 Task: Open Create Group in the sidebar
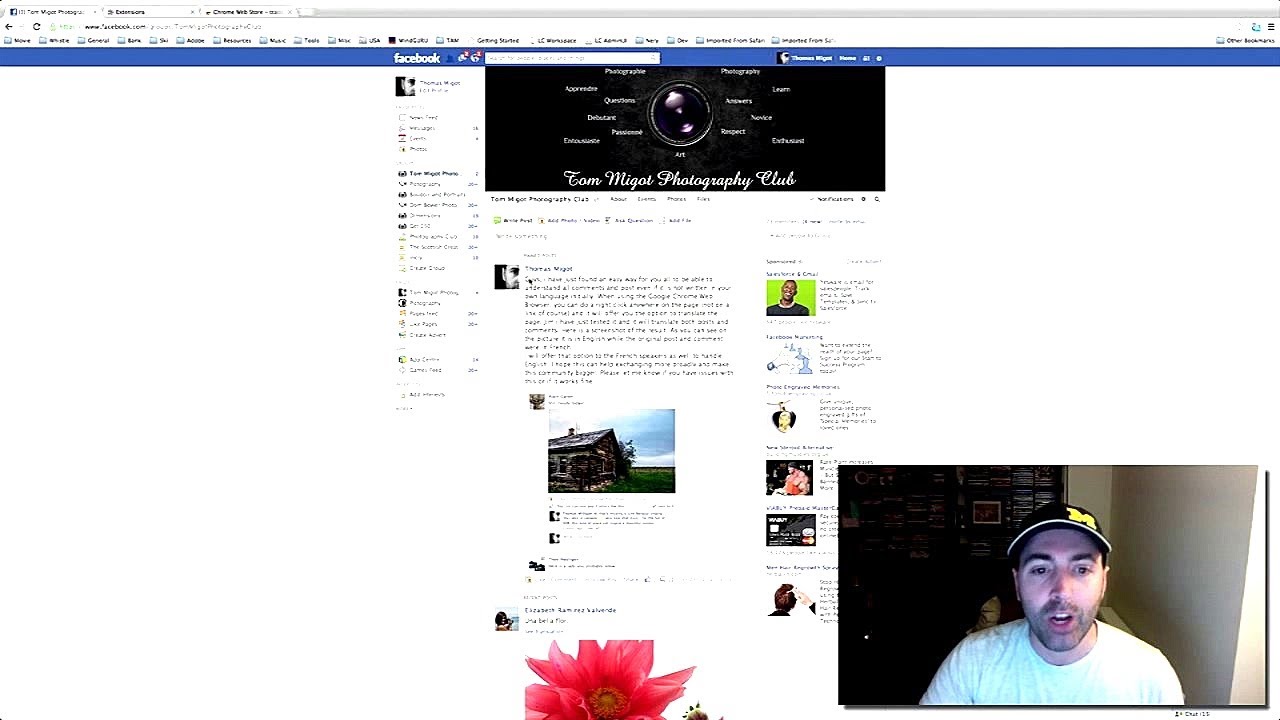(x=427, y=268)
